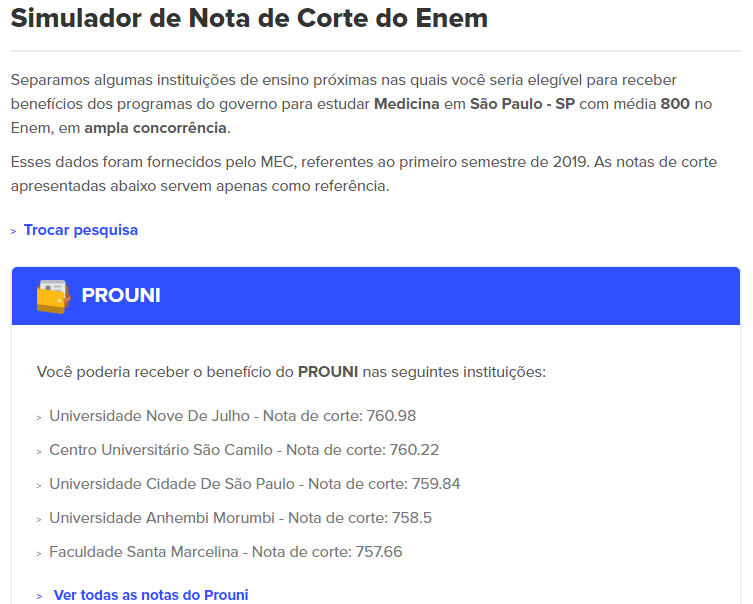Click the bullet arrow before Faculdade Santa Marcelina
This screenshot has width=753, height=604.
(39, 555)
